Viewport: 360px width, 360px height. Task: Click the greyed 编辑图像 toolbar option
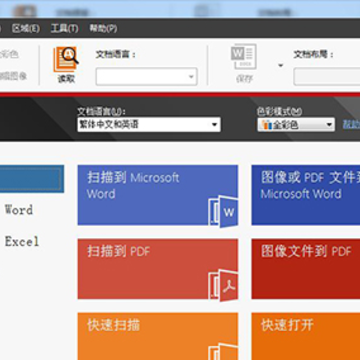coord(13,76)
